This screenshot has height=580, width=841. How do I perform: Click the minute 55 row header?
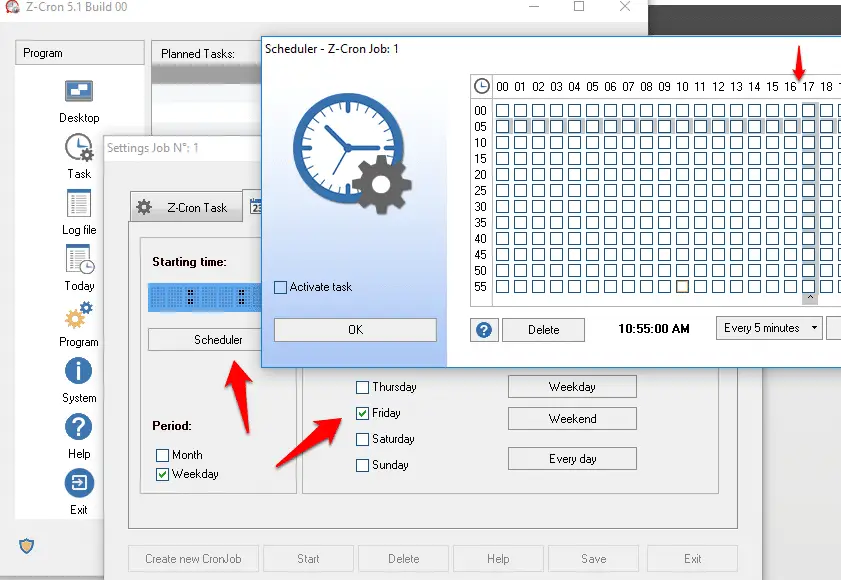point(481,287)
